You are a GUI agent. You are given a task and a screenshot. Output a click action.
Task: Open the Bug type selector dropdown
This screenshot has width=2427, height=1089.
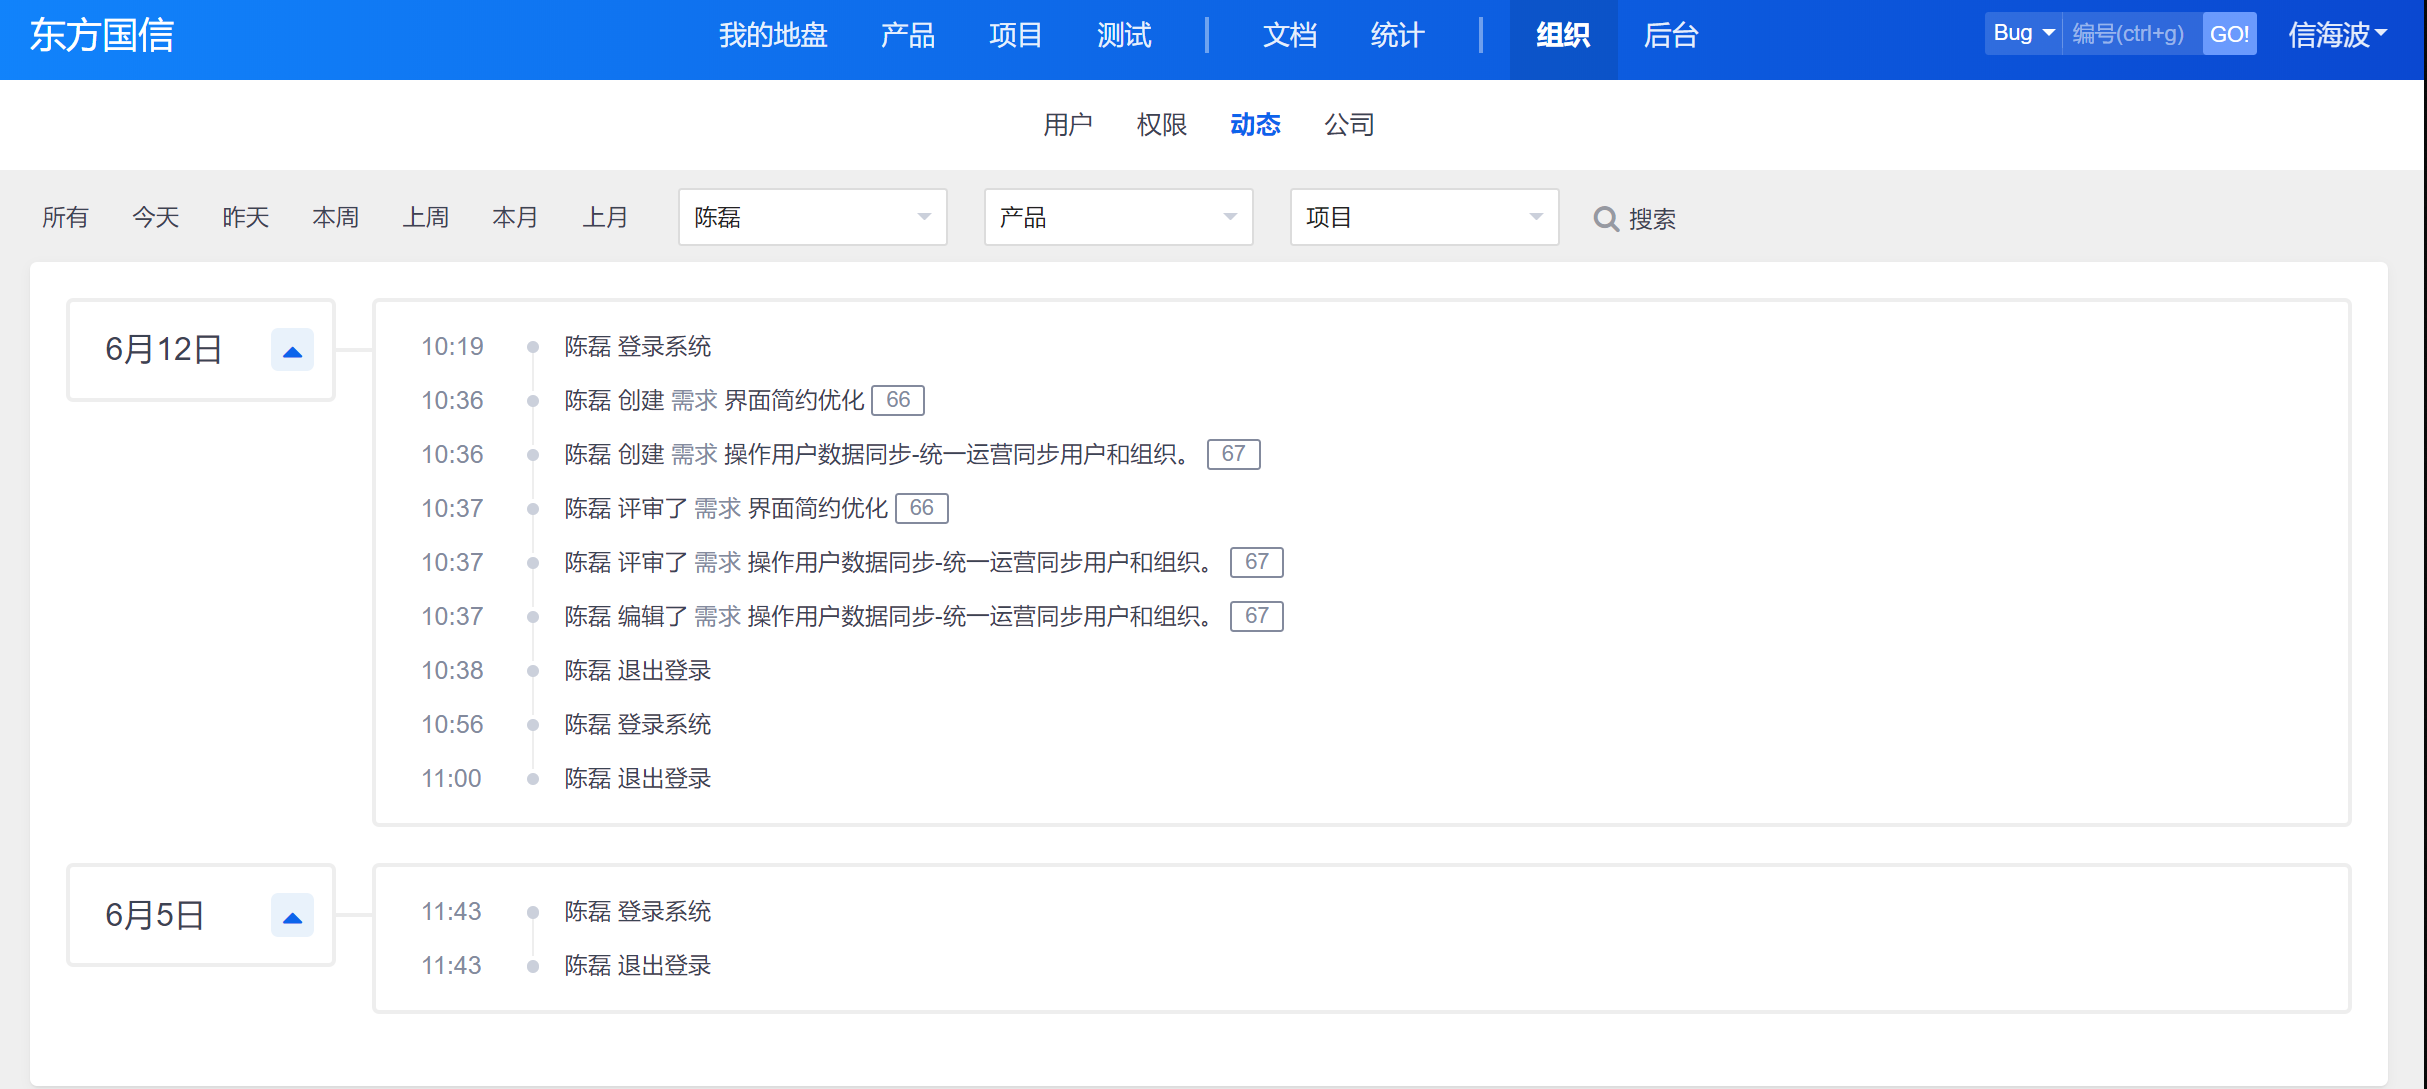2022,34
